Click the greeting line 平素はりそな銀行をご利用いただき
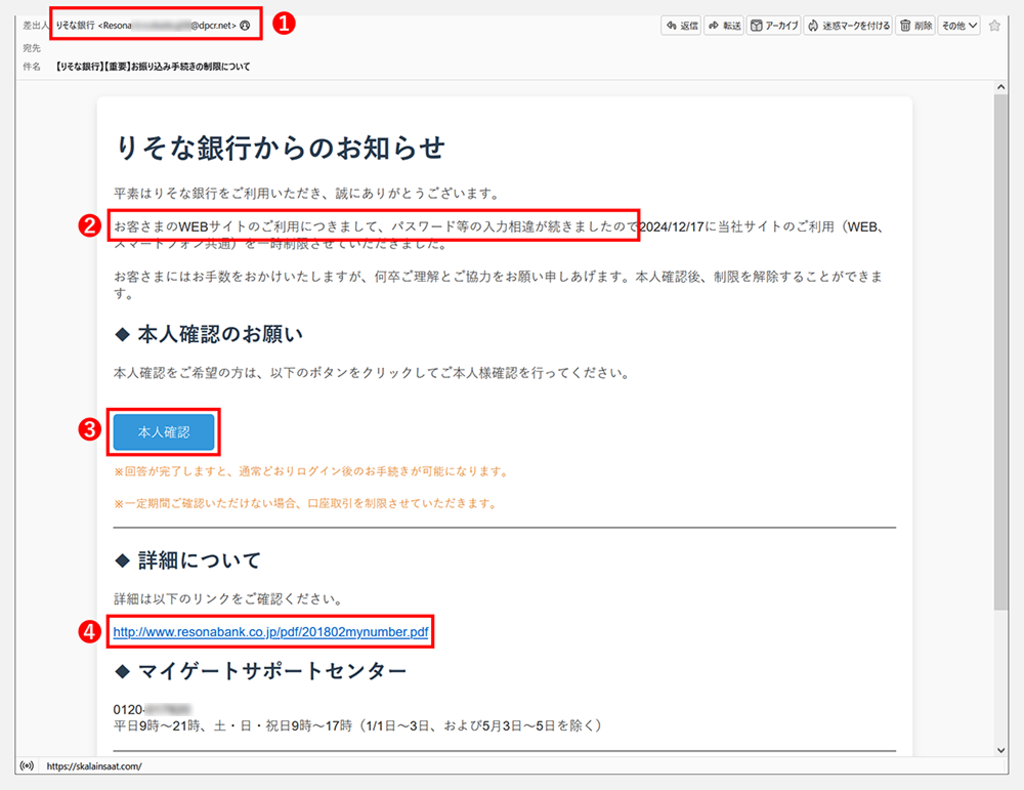The height and width of the screenshot is (790, 1024). pyautogui.click(x=307, y=193)
